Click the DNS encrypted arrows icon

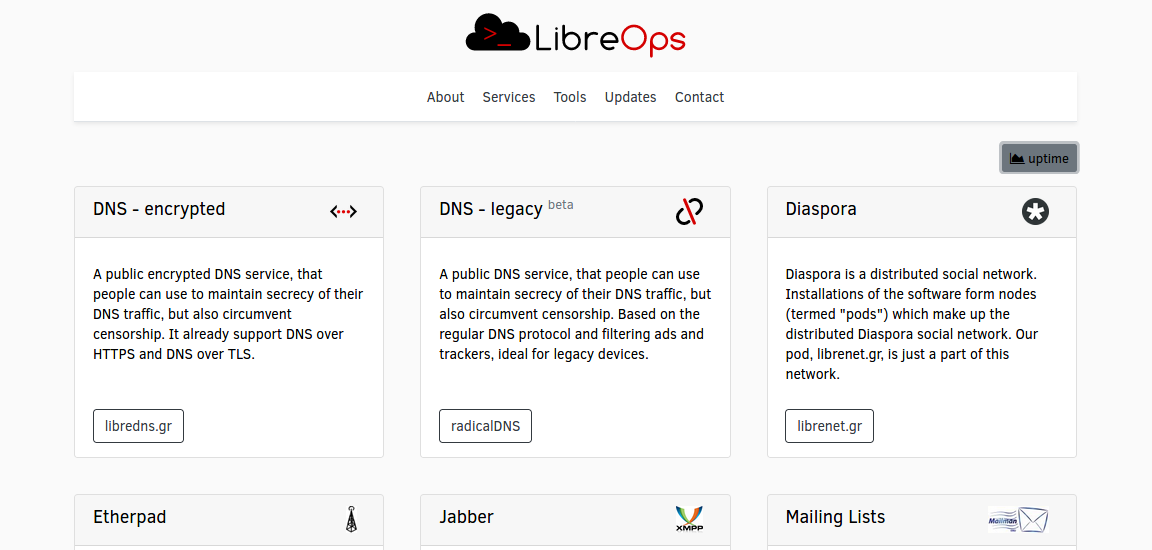pos(343,211)
